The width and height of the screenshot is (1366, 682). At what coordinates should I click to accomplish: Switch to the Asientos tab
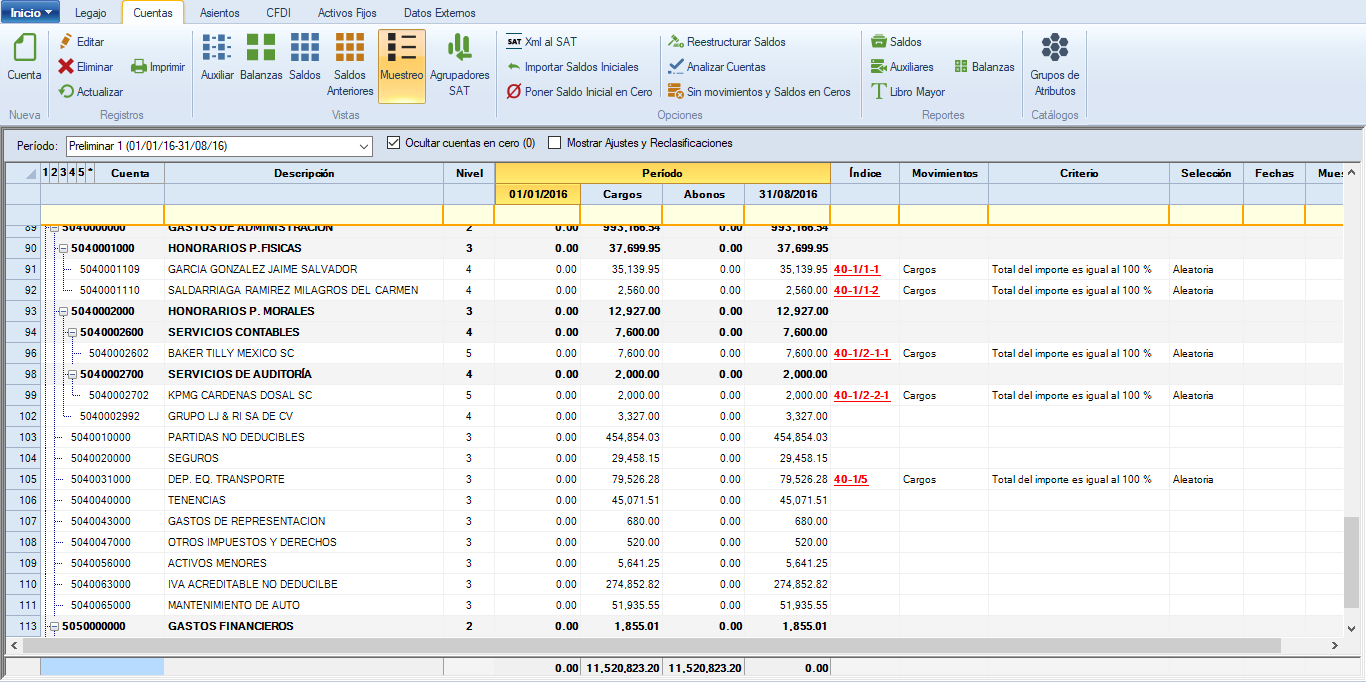point(219,13)
